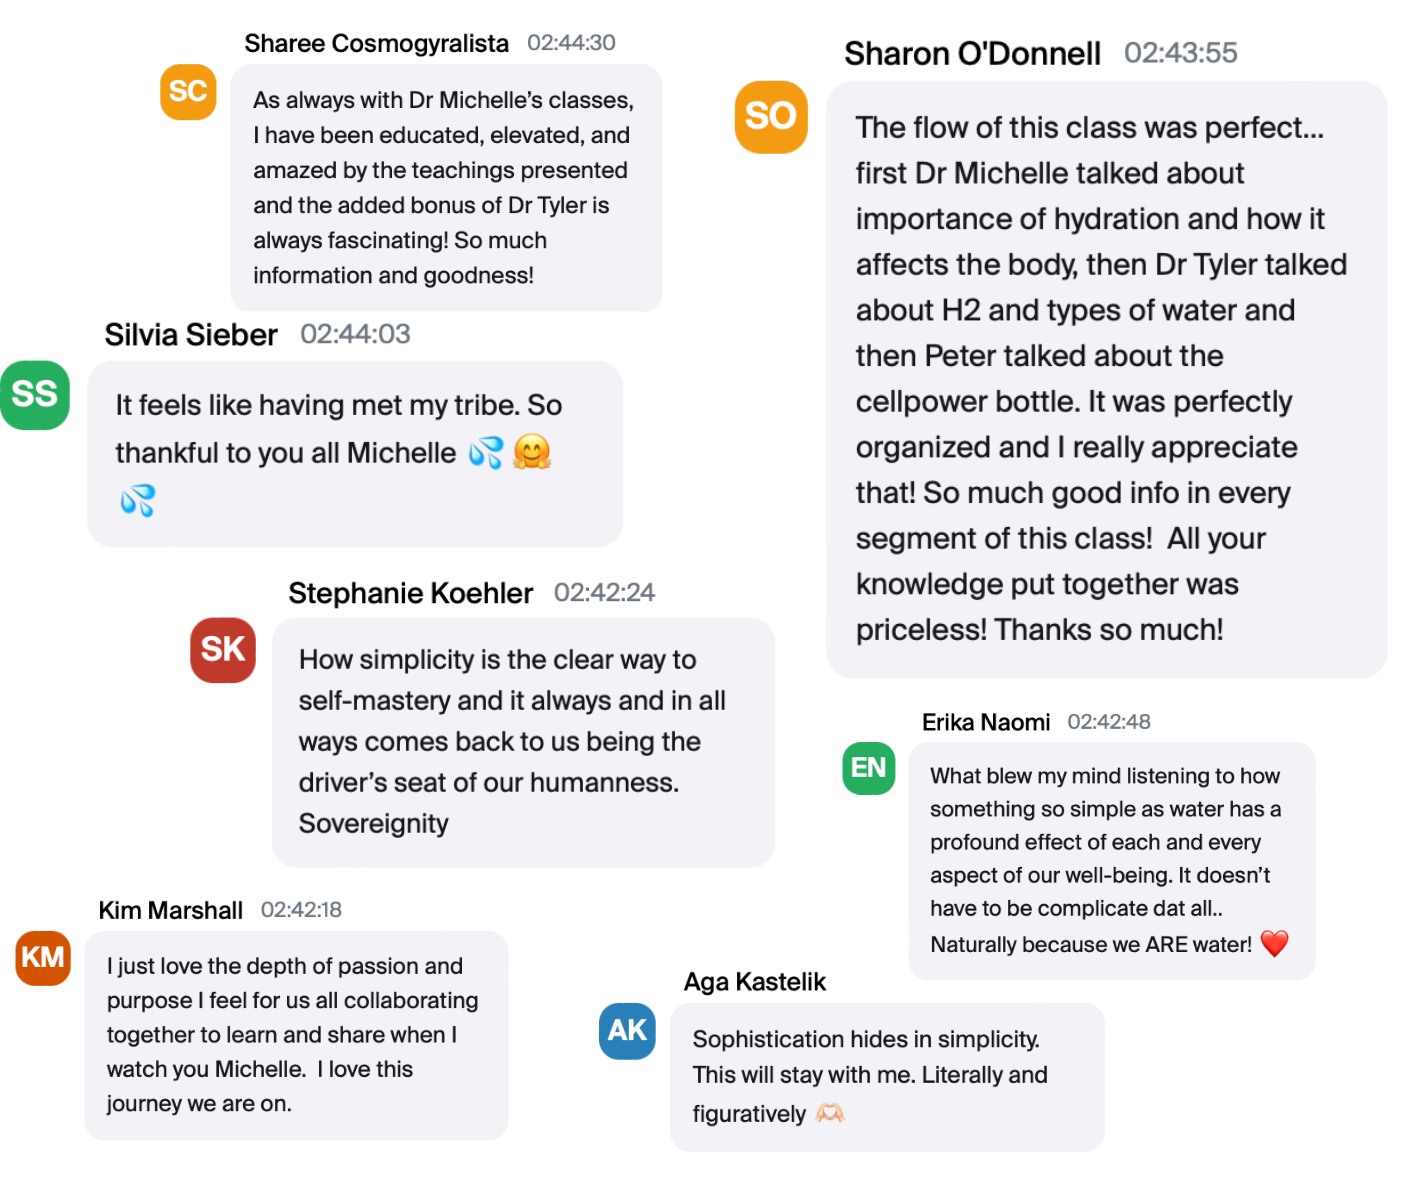Screen dimensions: 1410x1182
Task: Click Aga Kastelik's blue AK avatar
Action: (627, 1031)
